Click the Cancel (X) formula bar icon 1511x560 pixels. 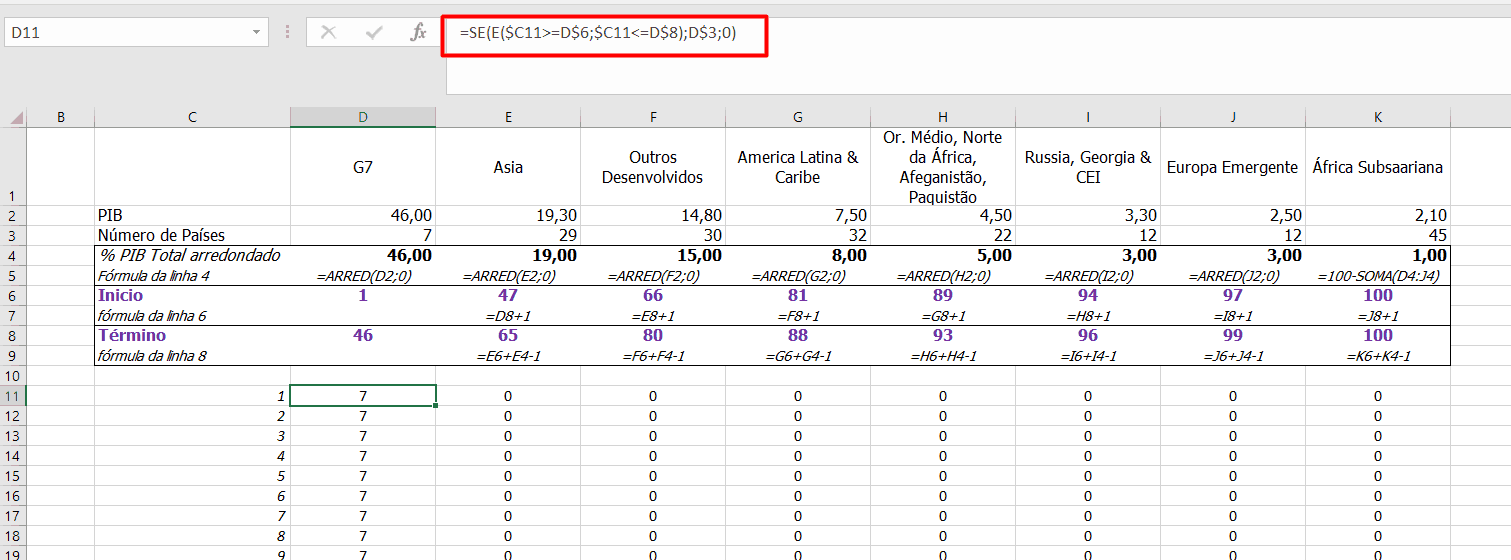(328, 33)
